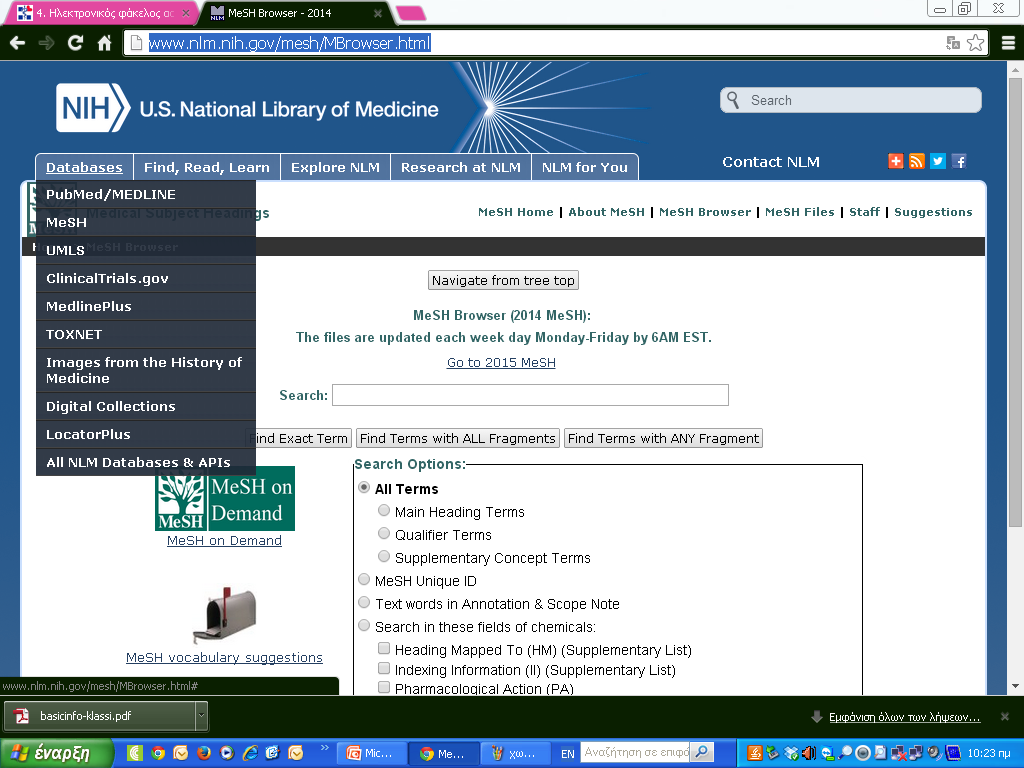Choose ClinicalTrials.gov from dropdown
Image resolution: width=1024 pixels, height=768 pixels.
point(146,279)
